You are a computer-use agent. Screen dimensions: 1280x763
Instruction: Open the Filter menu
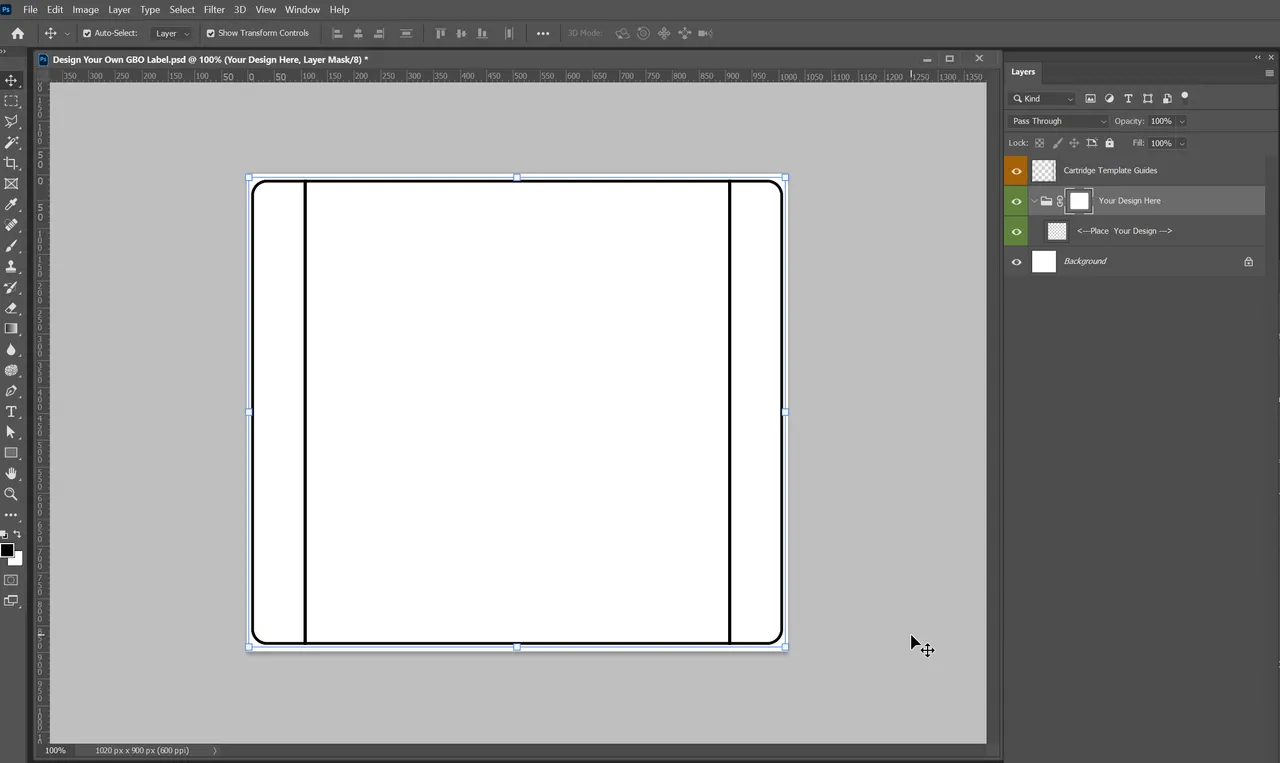pyautogui.click(x=214, y=9)
